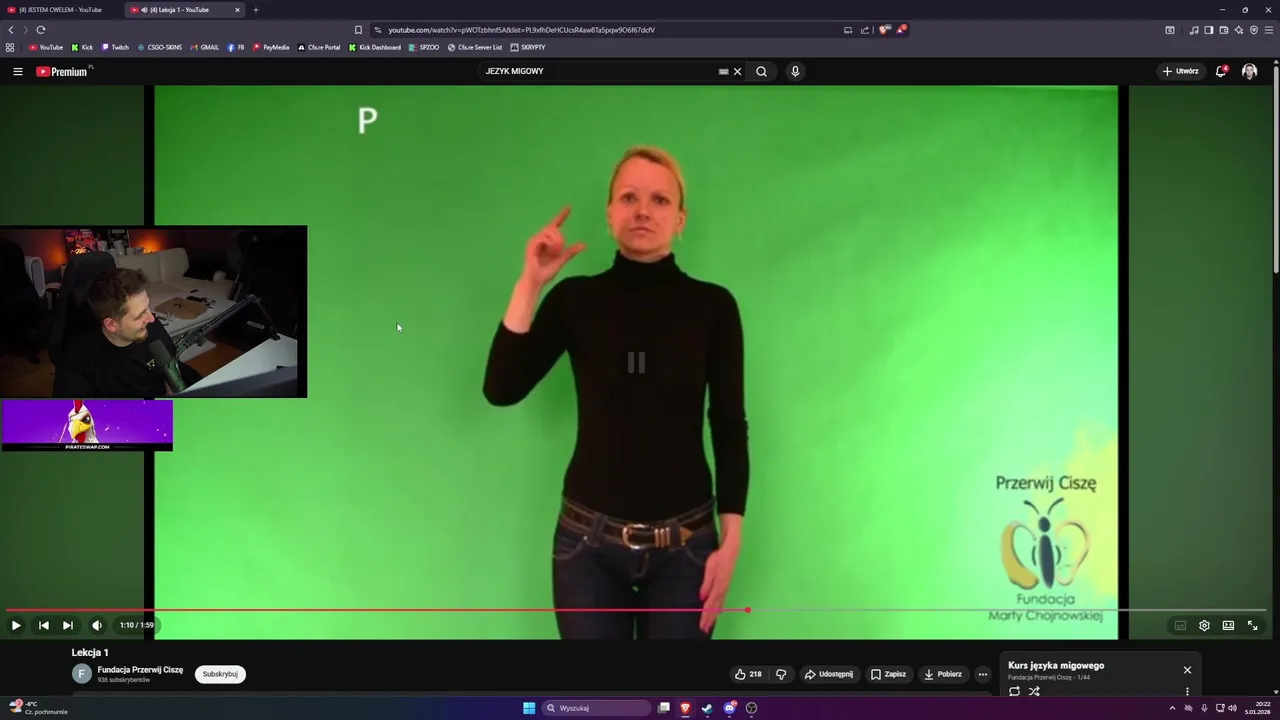The height and width of the screenshot is (720, 1280).
Task: Clear the YouTube search query
Action: pos(738,71)
